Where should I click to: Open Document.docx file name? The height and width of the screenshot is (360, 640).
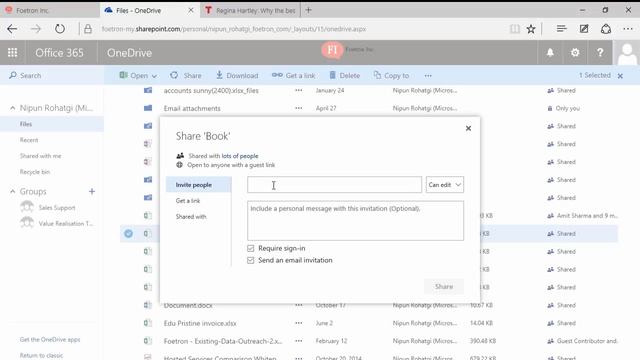[x=188, y=305]
